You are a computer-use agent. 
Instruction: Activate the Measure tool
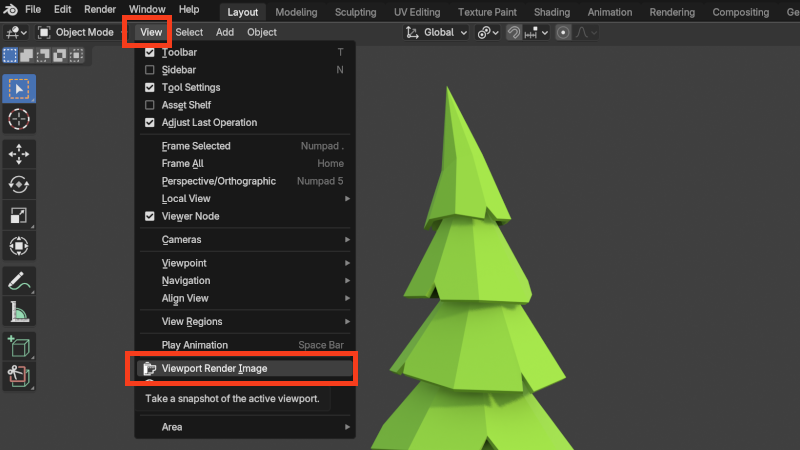[x=19, y=311]
